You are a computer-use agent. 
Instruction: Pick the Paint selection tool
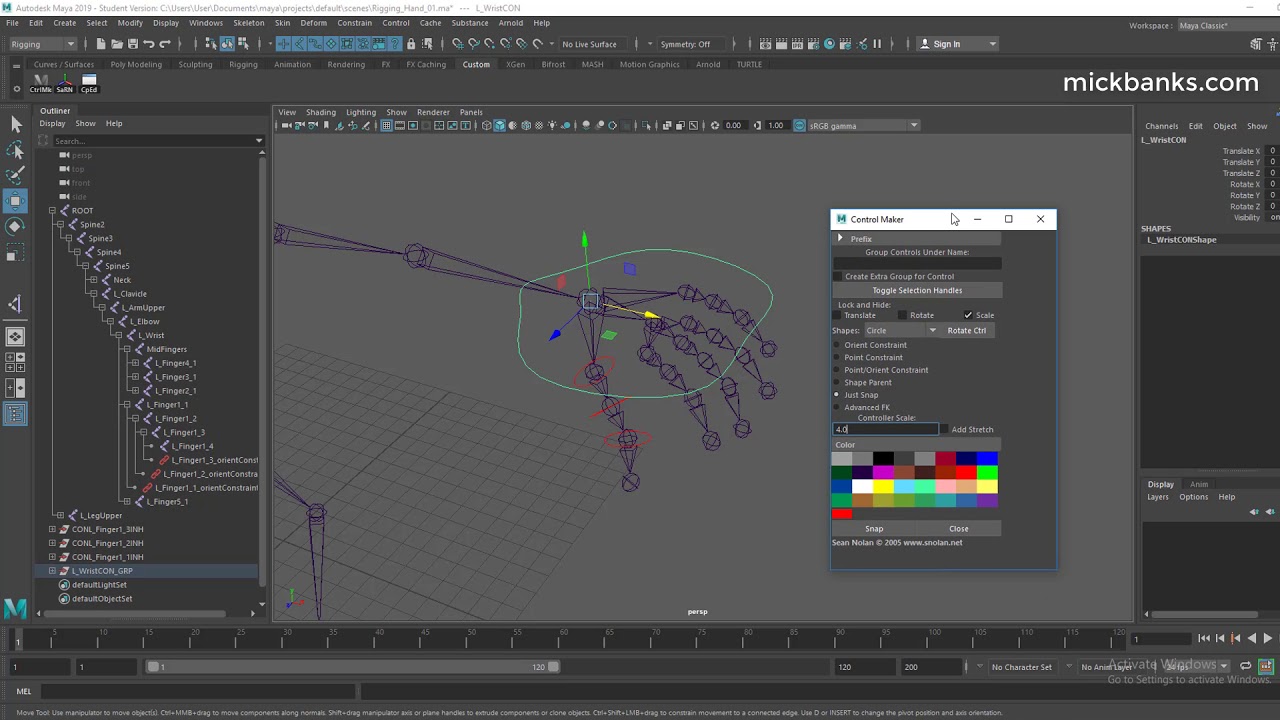tap(15, 175)
